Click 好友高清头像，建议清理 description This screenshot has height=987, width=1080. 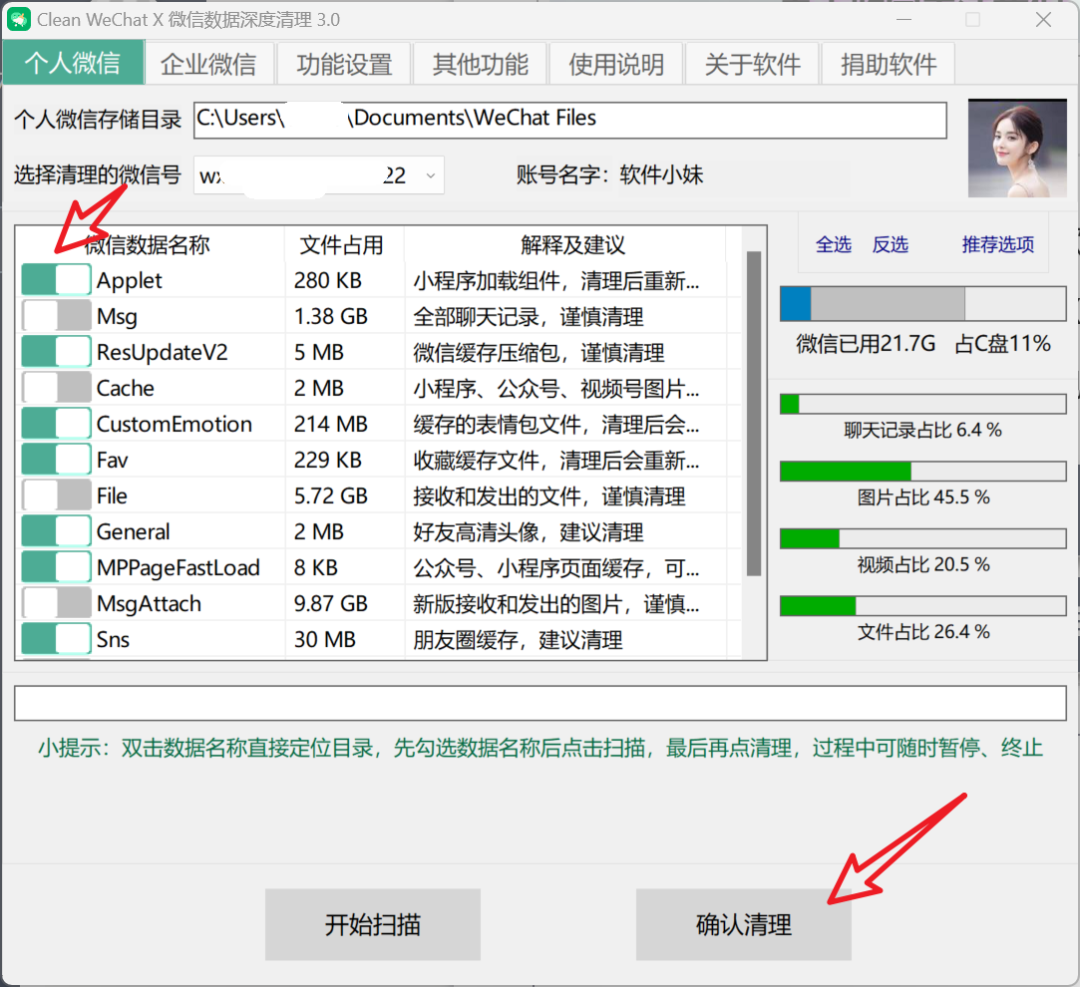(528, 532)
